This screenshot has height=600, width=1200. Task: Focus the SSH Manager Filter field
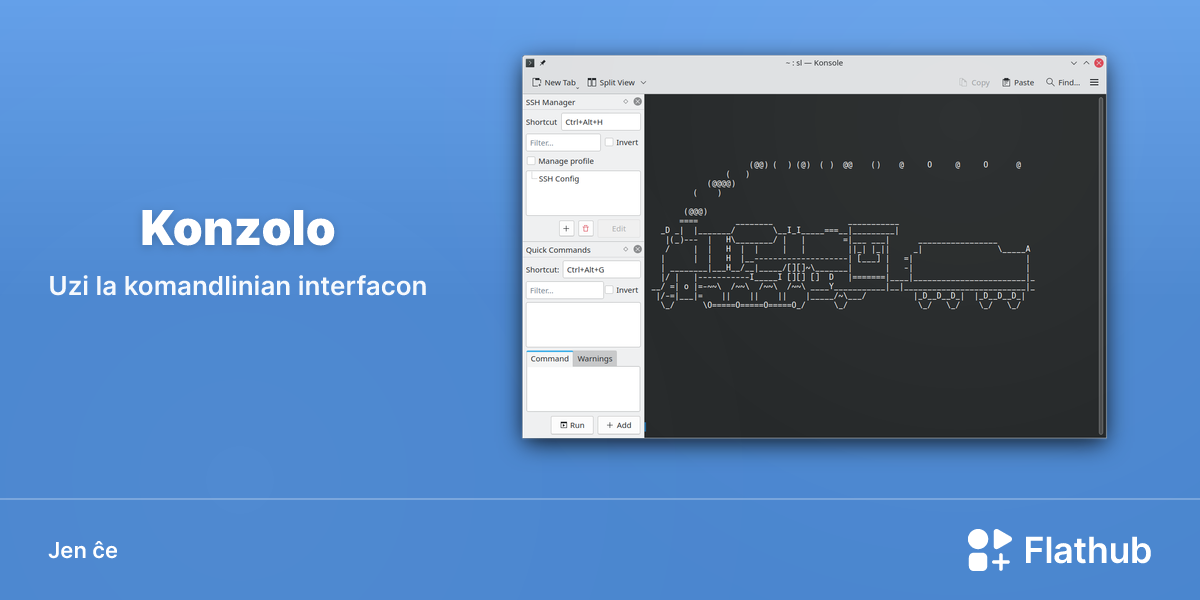563,142
